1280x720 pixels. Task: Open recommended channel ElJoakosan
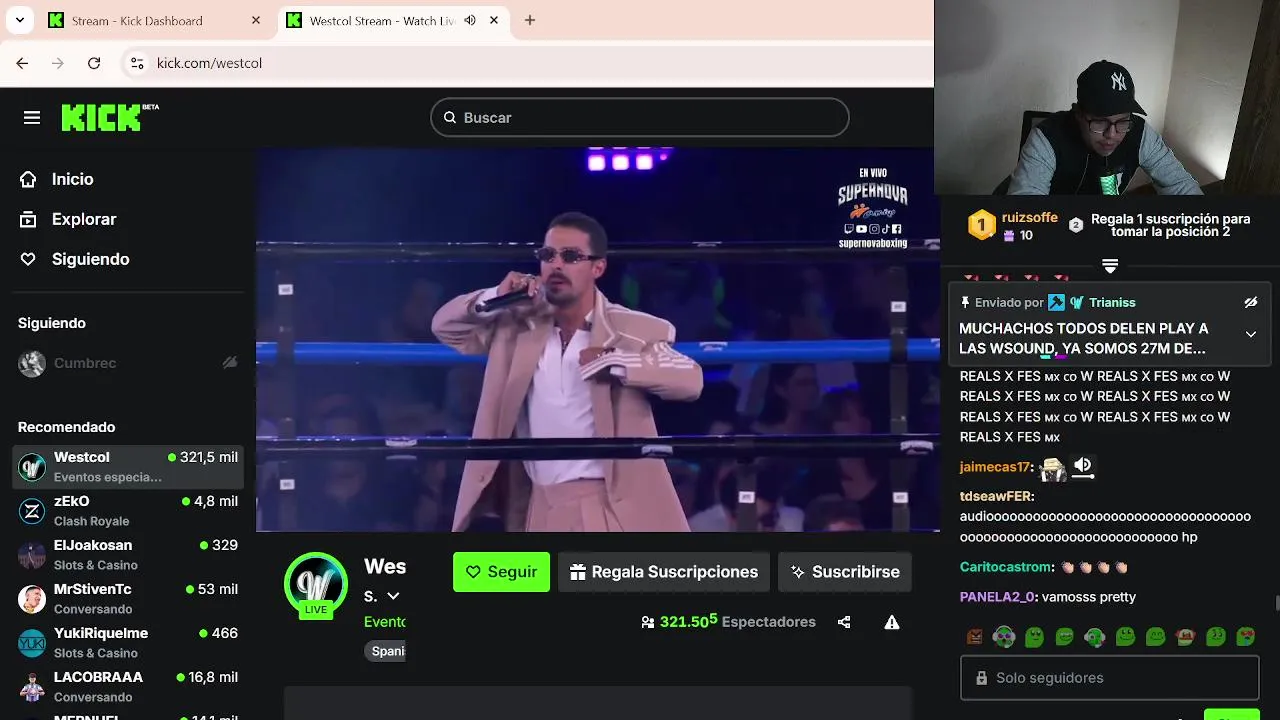click(x=128, y=555)
